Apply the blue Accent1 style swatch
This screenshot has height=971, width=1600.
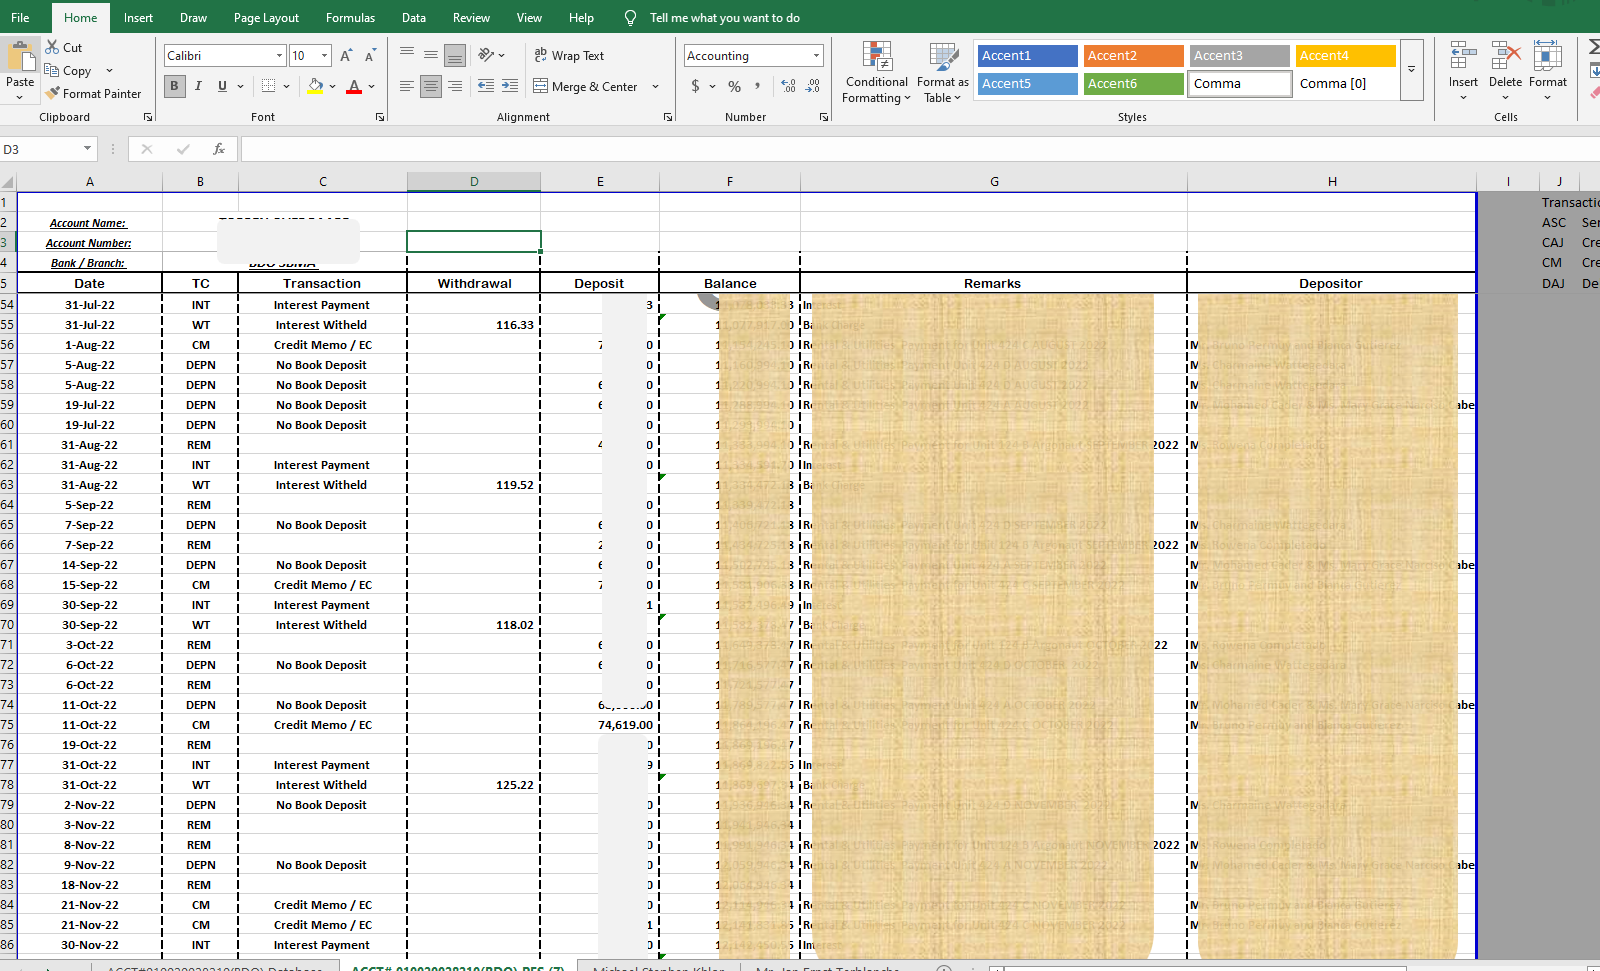1027,56
